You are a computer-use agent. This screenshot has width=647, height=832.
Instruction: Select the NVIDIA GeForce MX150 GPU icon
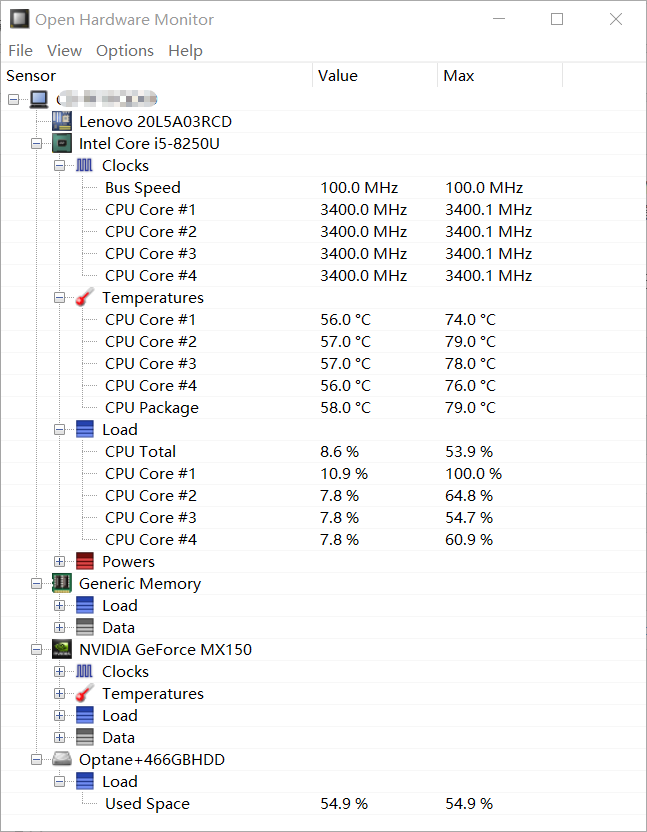point(62,649)
